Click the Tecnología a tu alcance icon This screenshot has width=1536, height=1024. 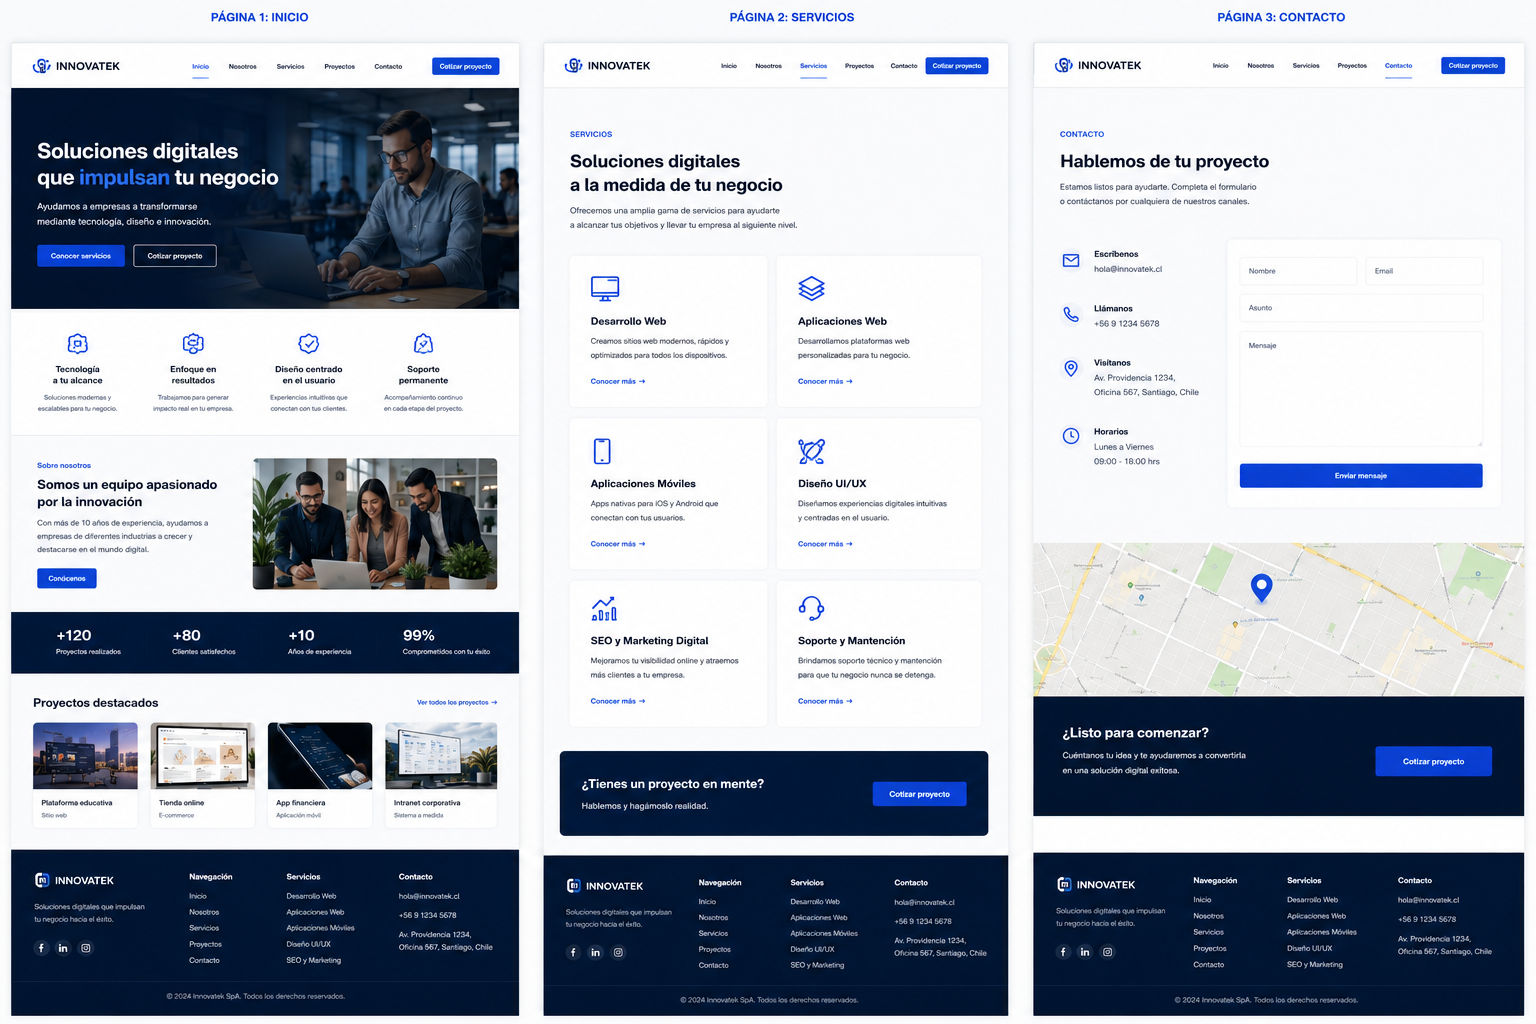point(77,344)
